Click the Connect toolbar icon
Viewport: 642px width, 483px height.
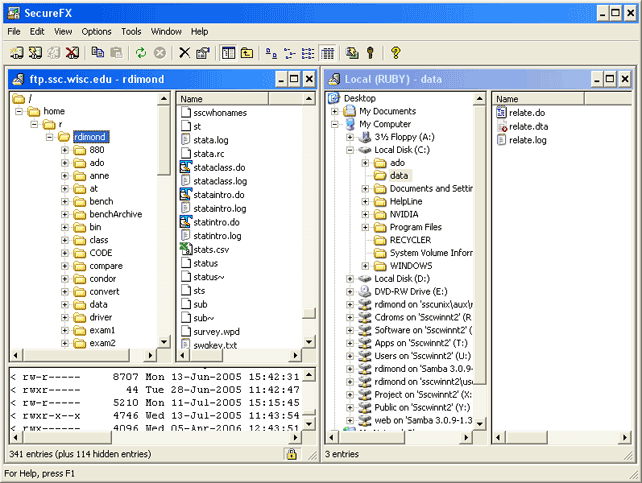click(17, 53)
